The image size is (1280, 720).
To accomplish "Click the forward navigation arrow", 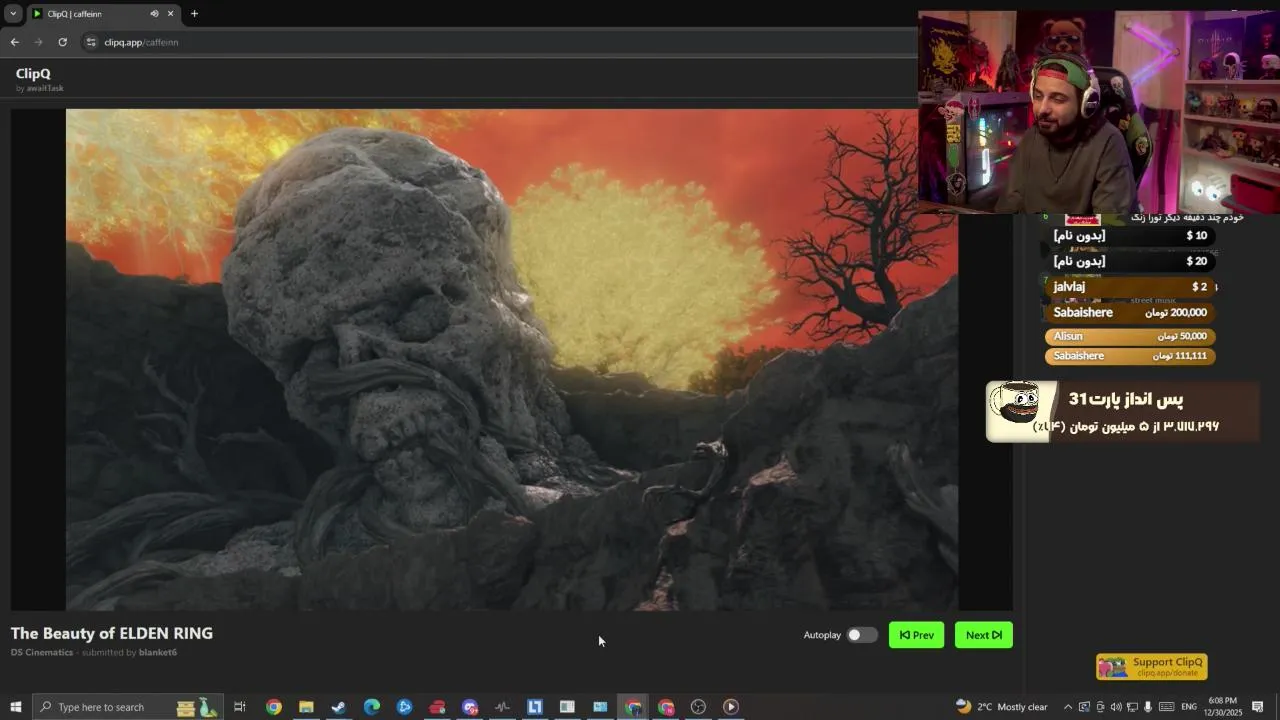I will pos(38,42).
